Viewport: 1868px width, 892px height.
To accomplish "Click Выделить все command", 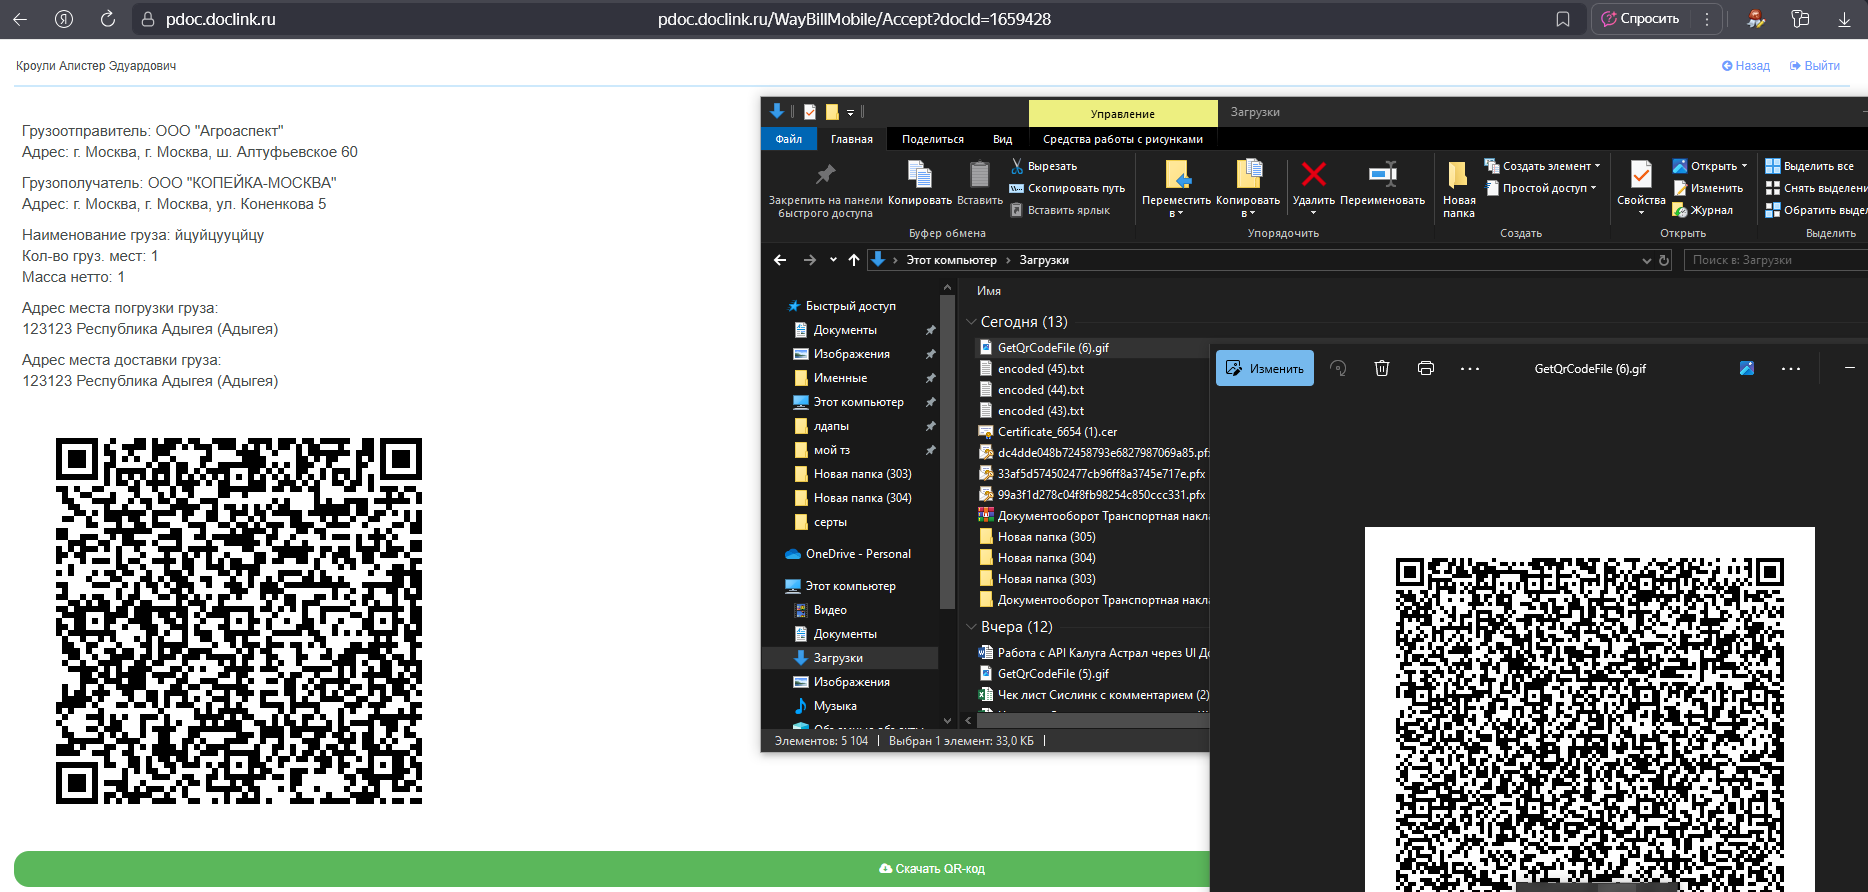I will 1810,166.
